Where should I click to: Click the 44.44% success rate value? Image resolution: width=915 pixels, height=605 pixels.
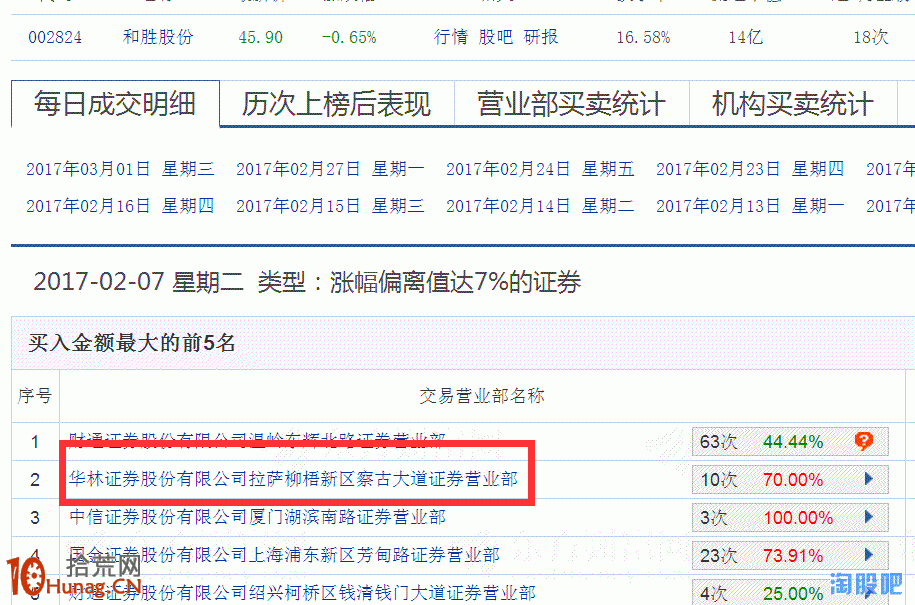pos(793,442)
